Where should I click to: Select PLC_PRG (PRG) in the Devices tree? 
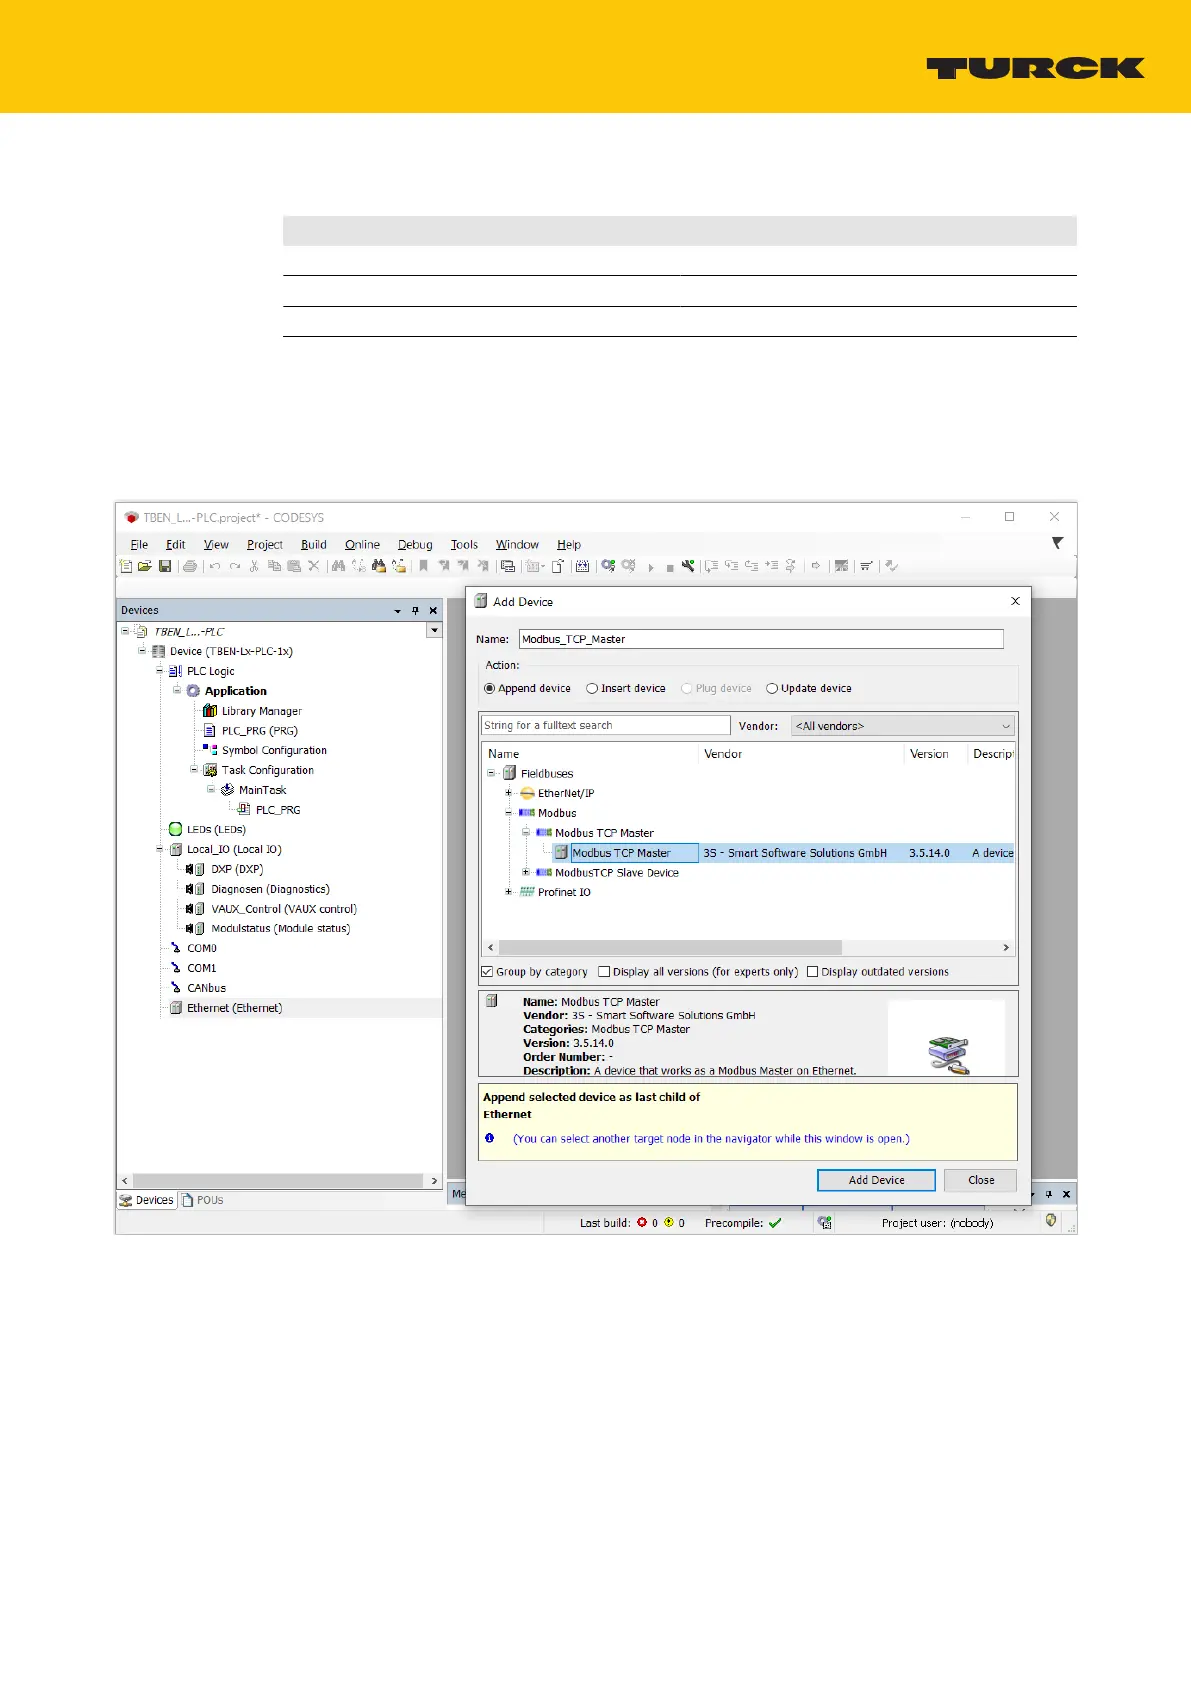pos(260,731)
